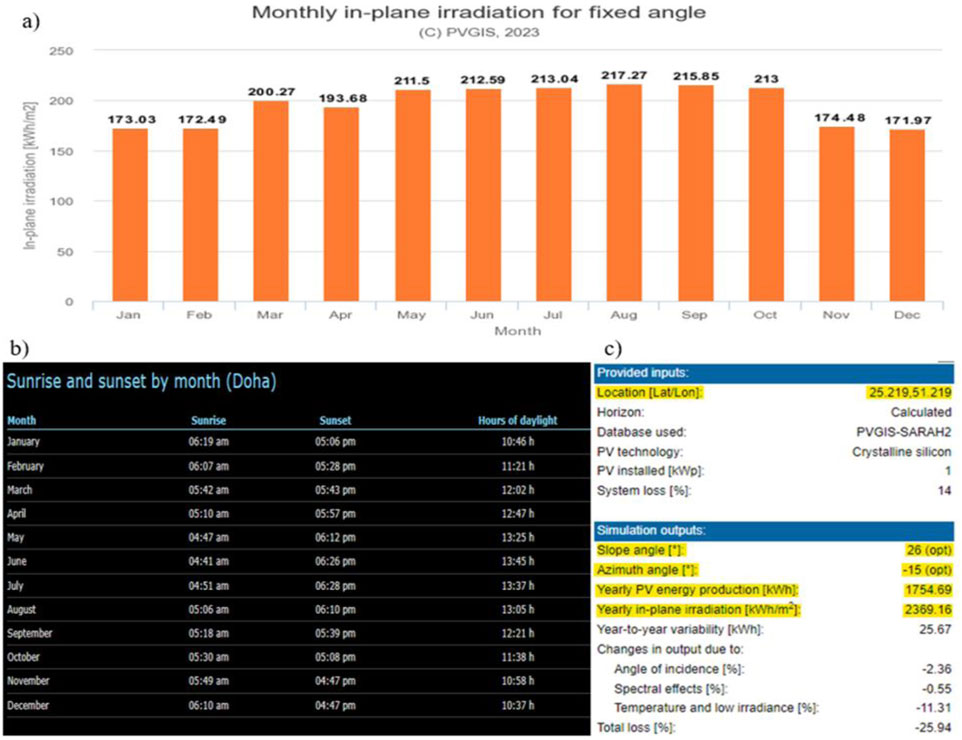Click September's sunrise time "05:18 am"
Image resolution: width=962 pixels, height=740 pixels.
point(209,633)
